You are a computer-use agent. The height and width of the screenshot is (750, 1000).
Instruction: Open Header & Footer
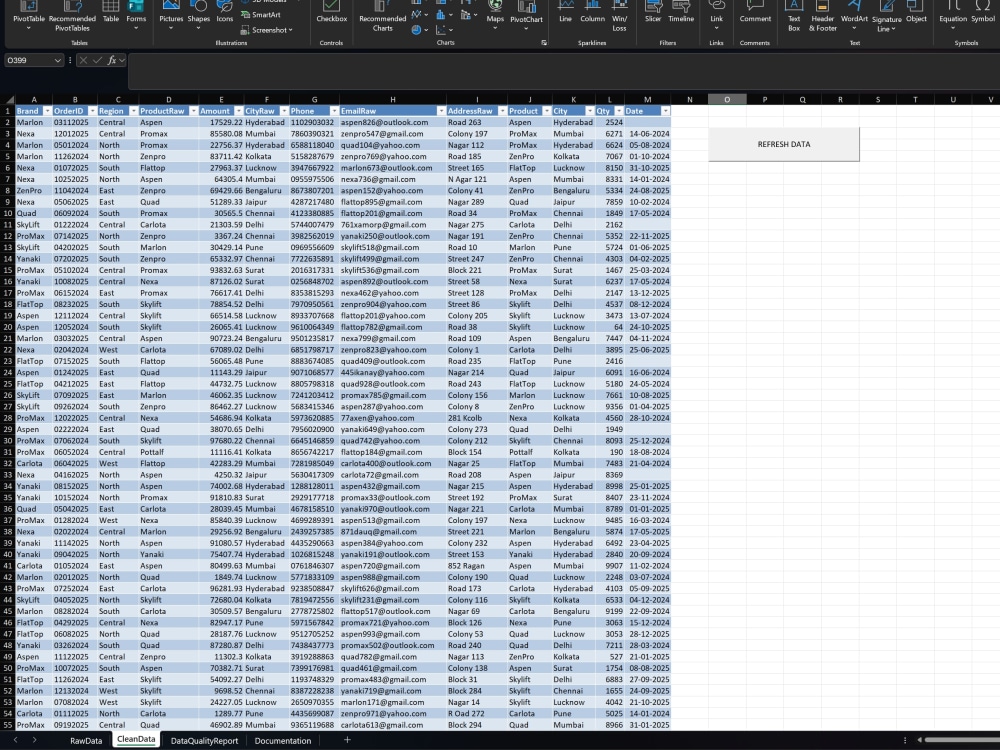tap(823, 16)
